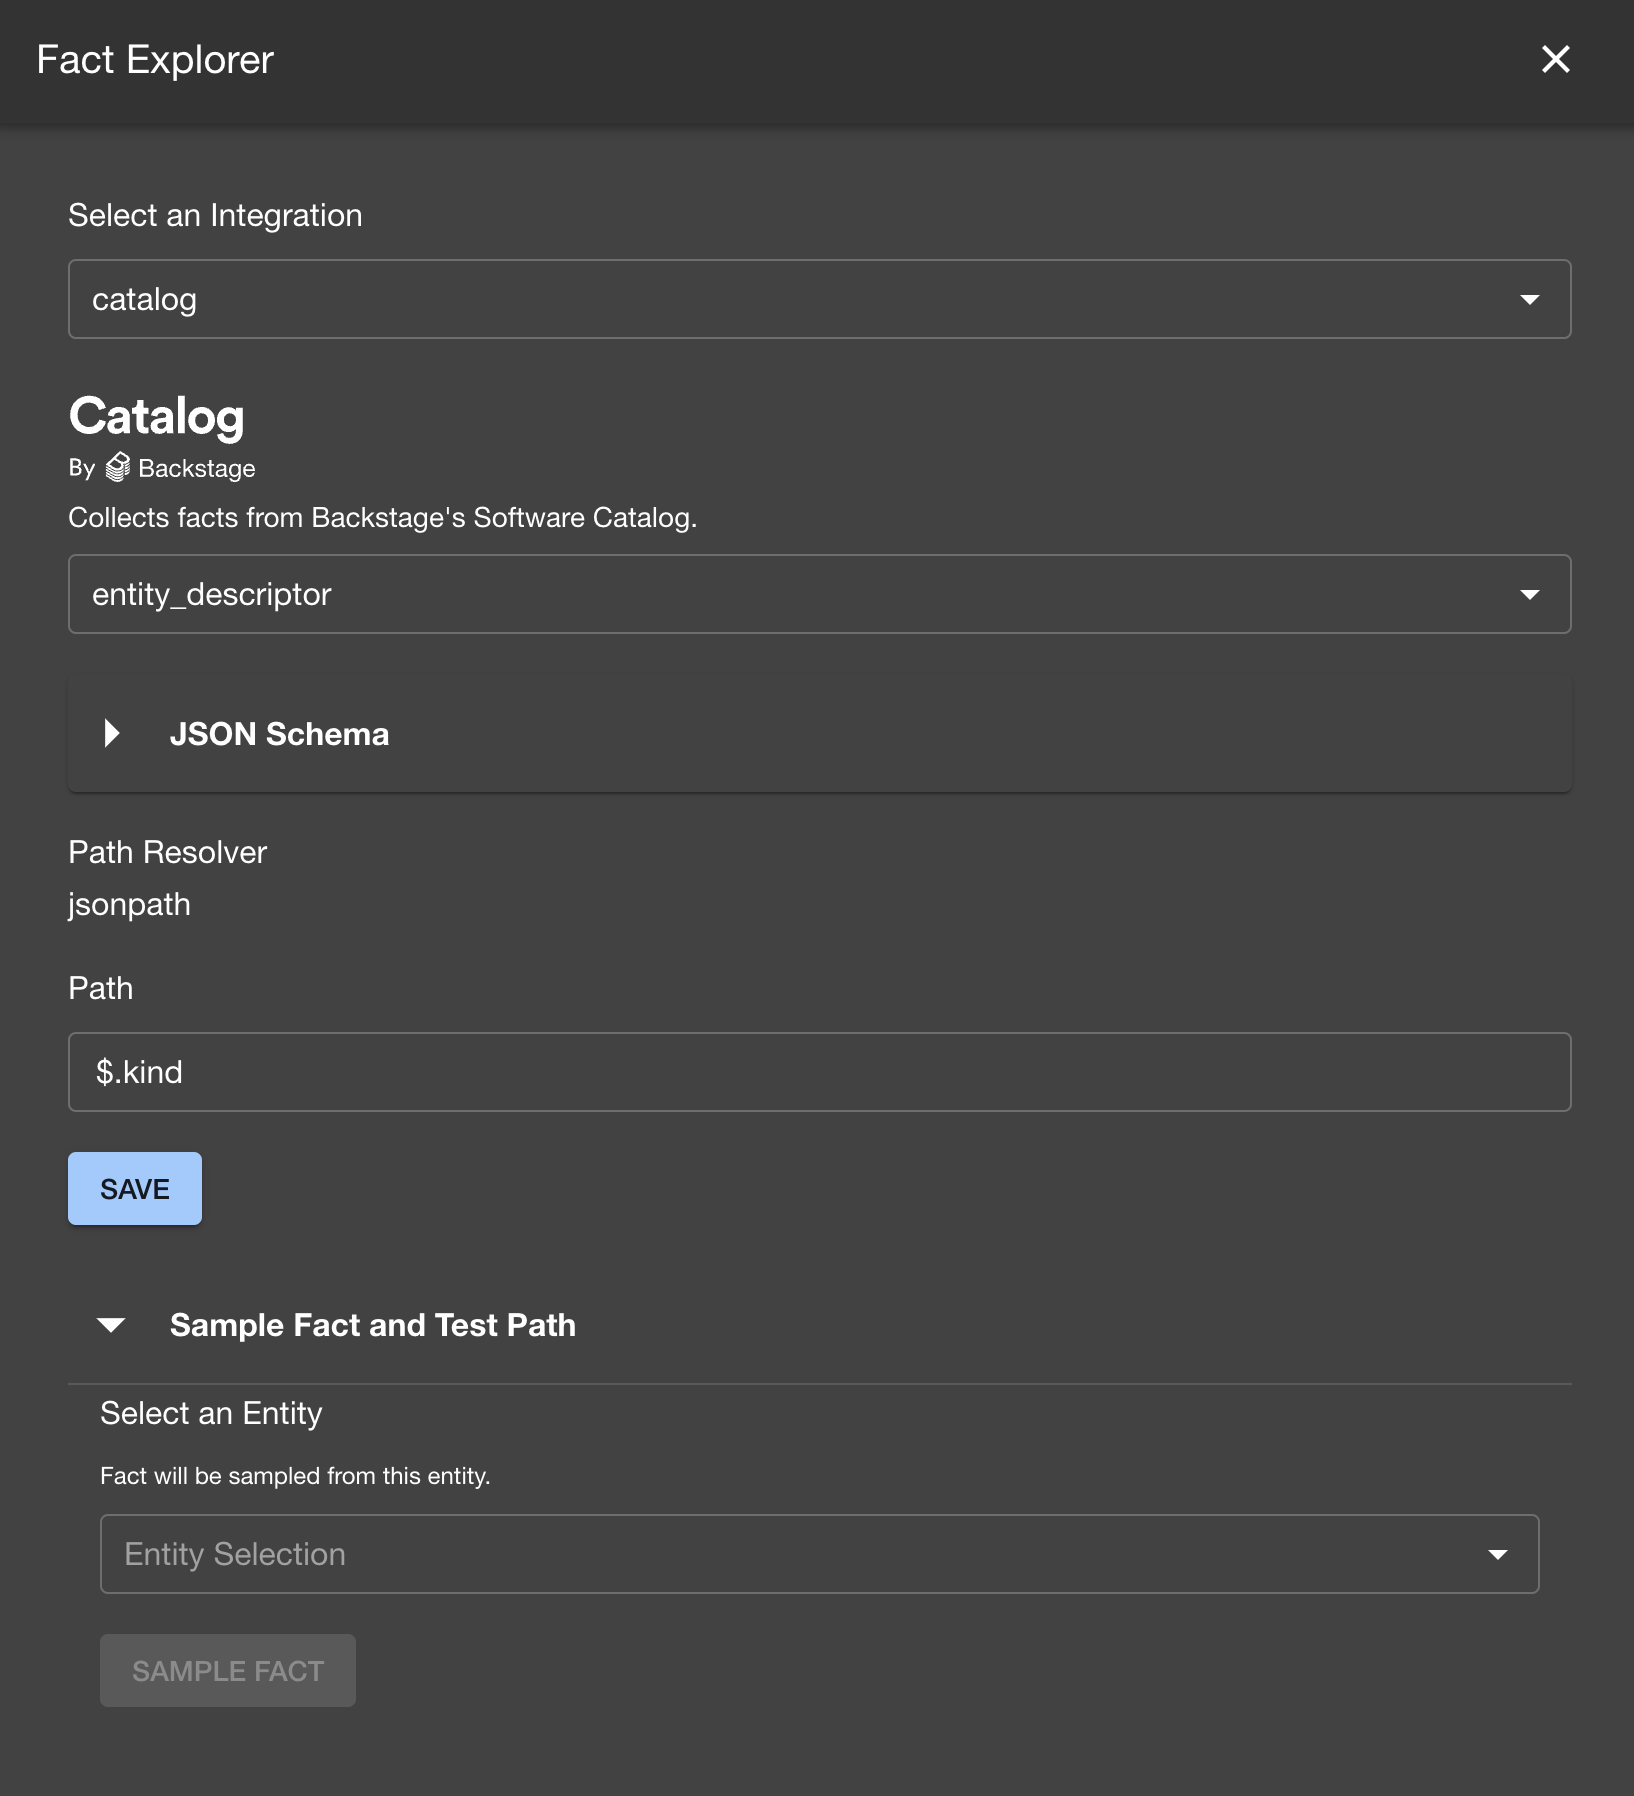
Task: Click the Sample Fact button
Action: pyautogui.click(x=228, y=1671)
